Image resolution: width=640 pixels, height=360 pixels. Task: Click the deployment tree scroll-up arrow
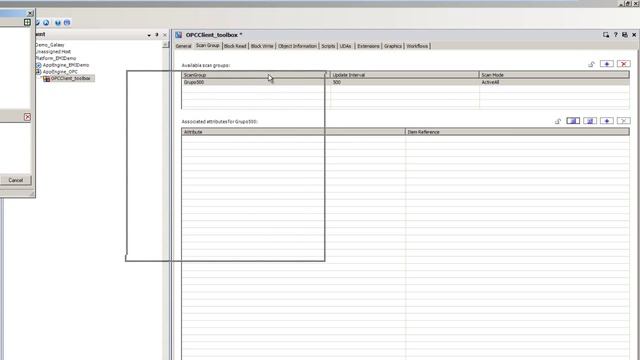pos(165,44)
